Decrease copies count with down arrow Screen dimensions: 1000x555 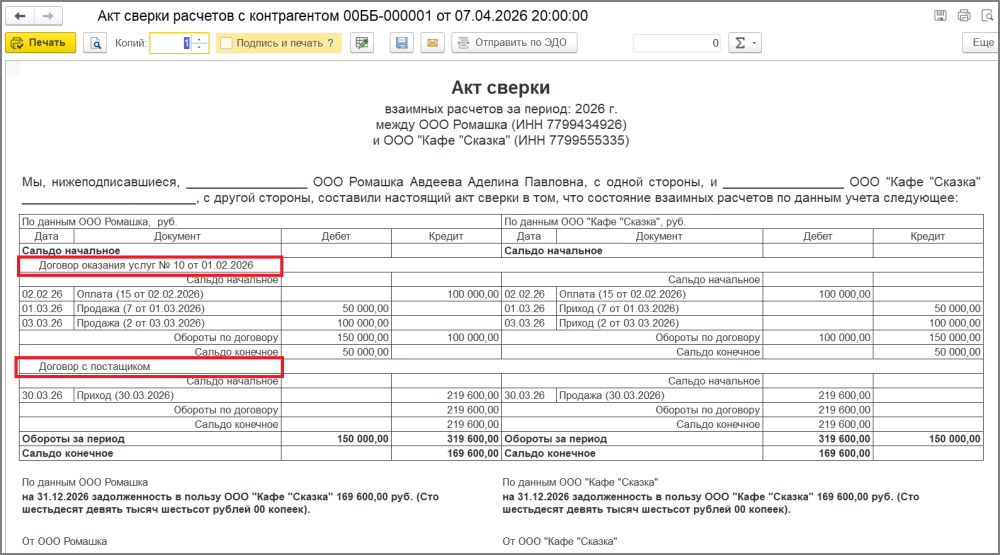[x=200, y=48]
